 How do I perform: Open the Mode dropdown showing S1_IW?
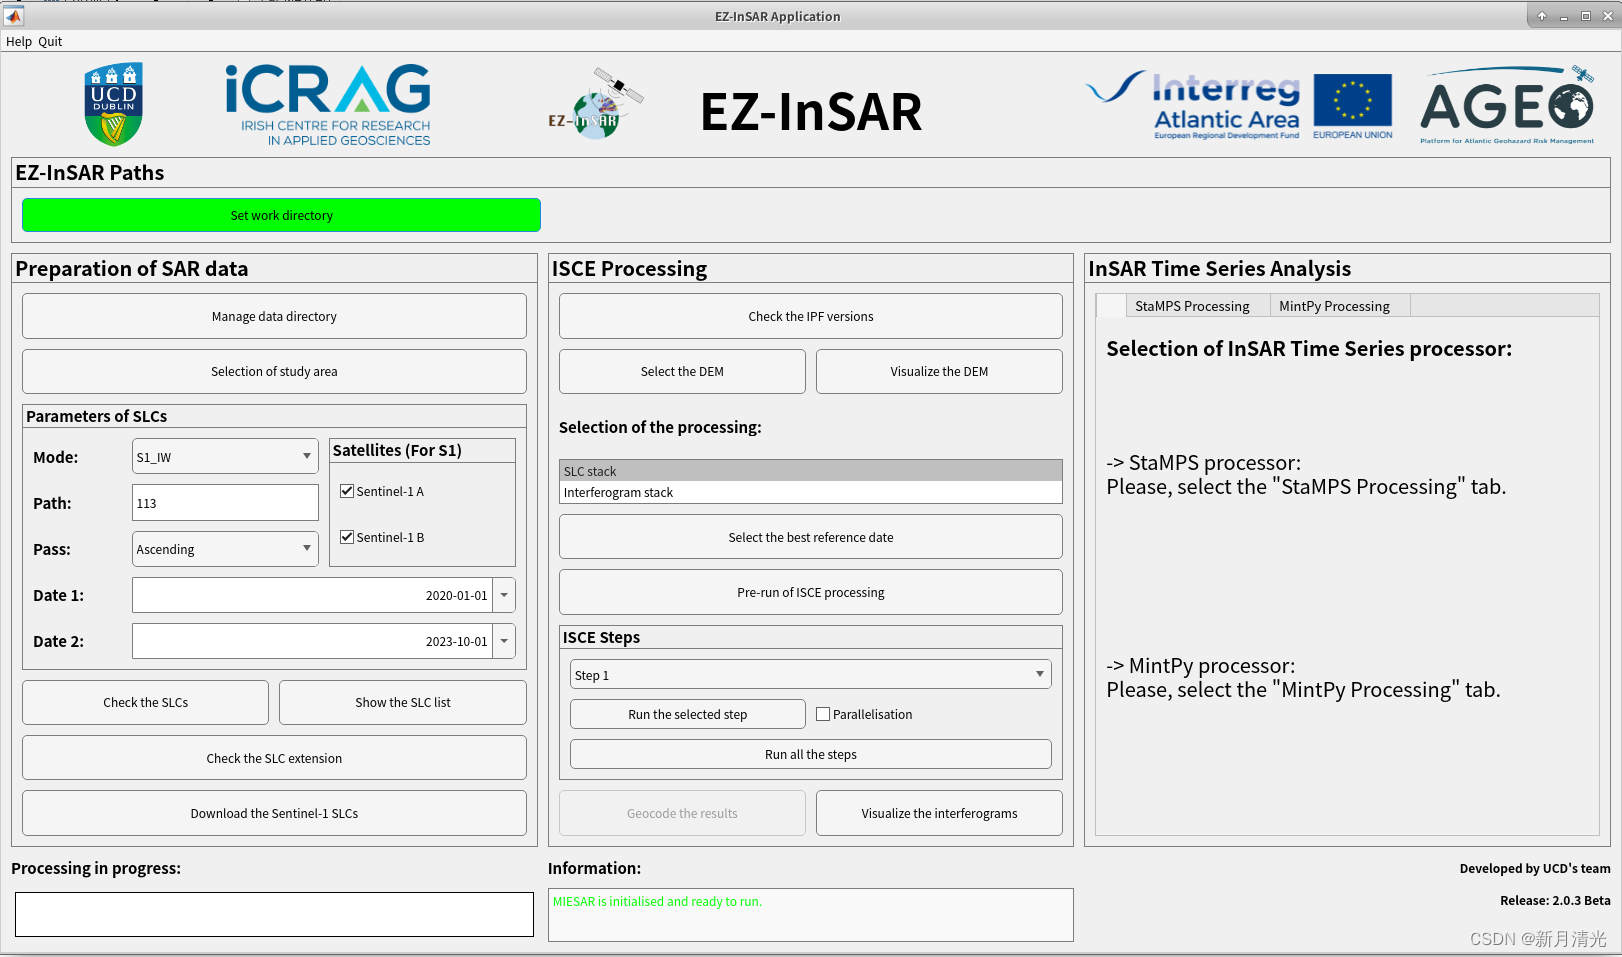pos(225,457)
